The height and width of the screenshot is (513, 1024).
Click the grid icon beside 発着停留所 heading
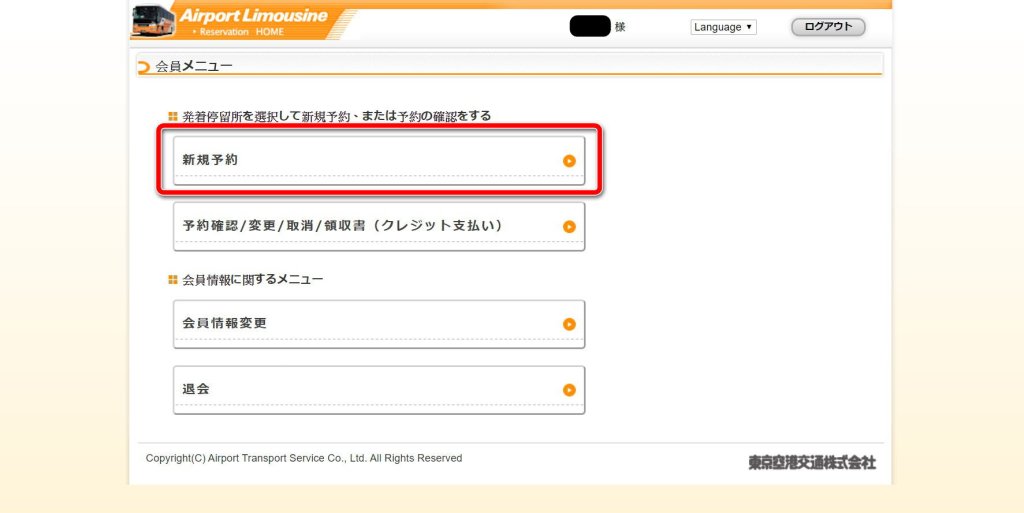[173, 116]
